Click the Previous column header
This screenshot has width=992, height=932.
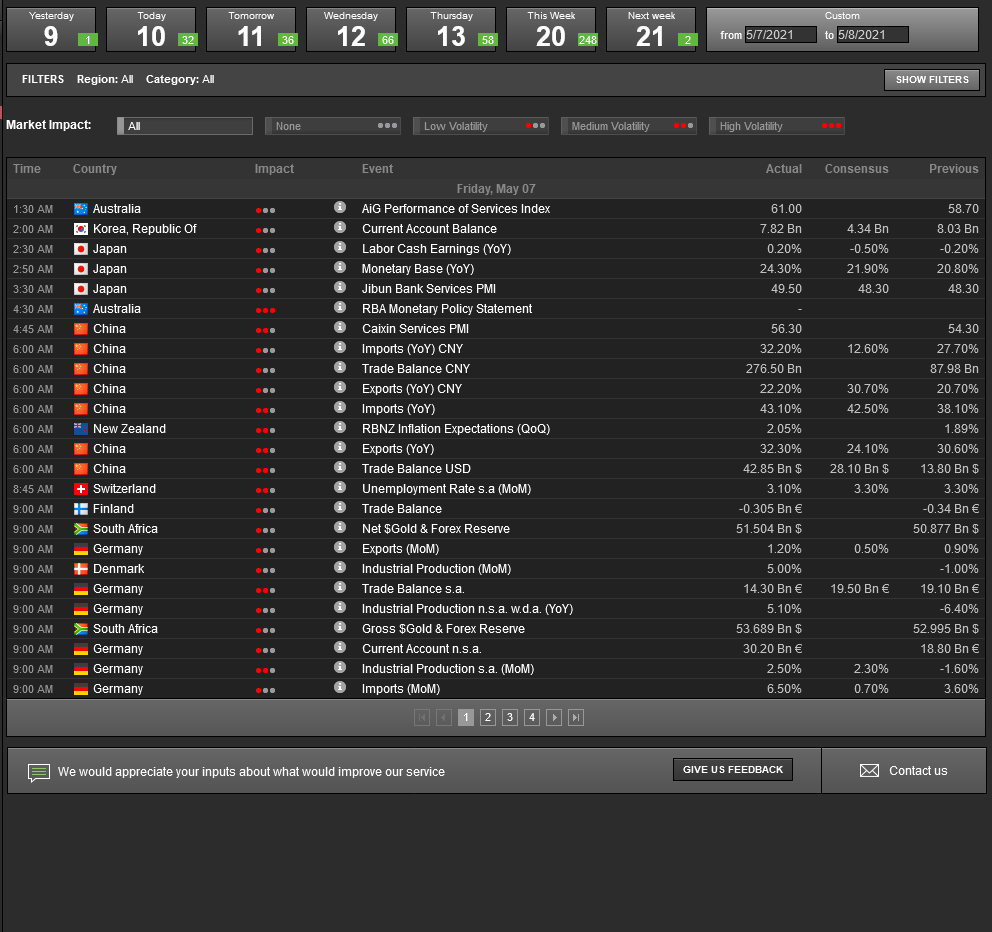(x=953, y=169)
